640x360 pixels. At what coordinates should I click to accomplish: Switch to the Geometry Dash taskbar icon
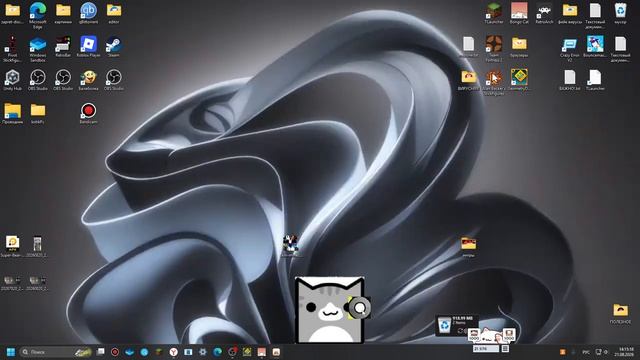(247, 352)
